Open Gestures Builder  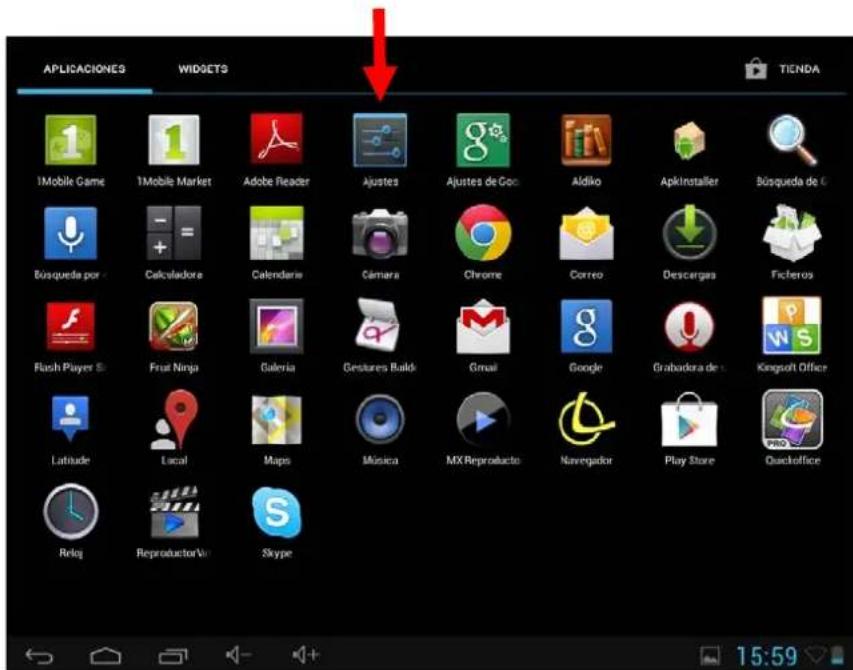[378, 325]
